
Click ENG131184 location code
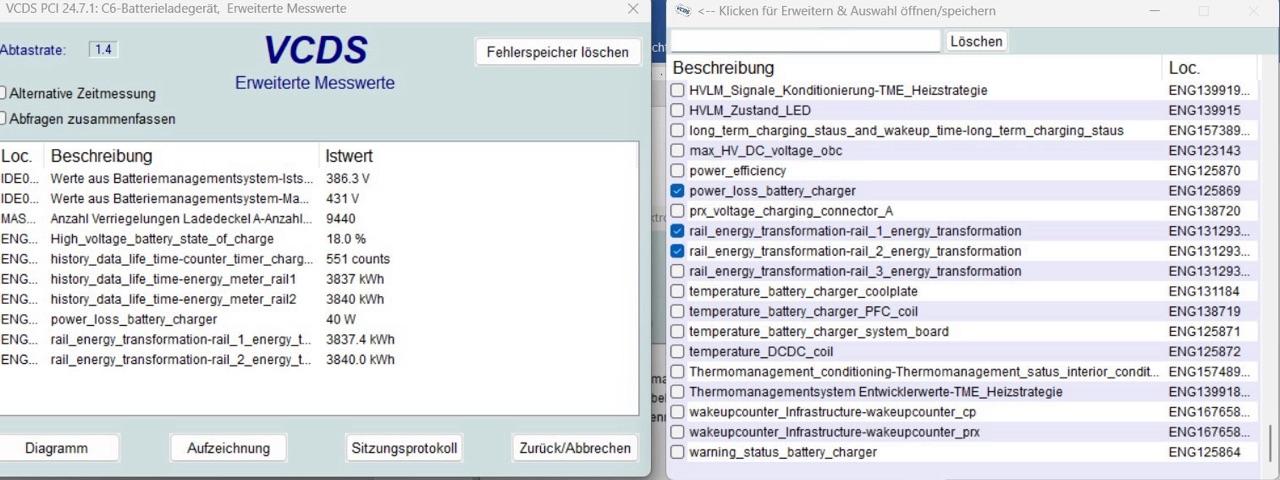1204,291
